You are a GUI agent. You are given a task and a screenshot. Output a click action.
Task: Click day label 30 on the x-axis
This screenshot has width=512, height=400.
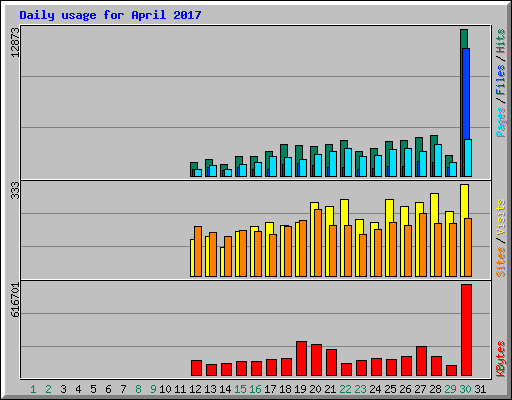coord(465,389)
